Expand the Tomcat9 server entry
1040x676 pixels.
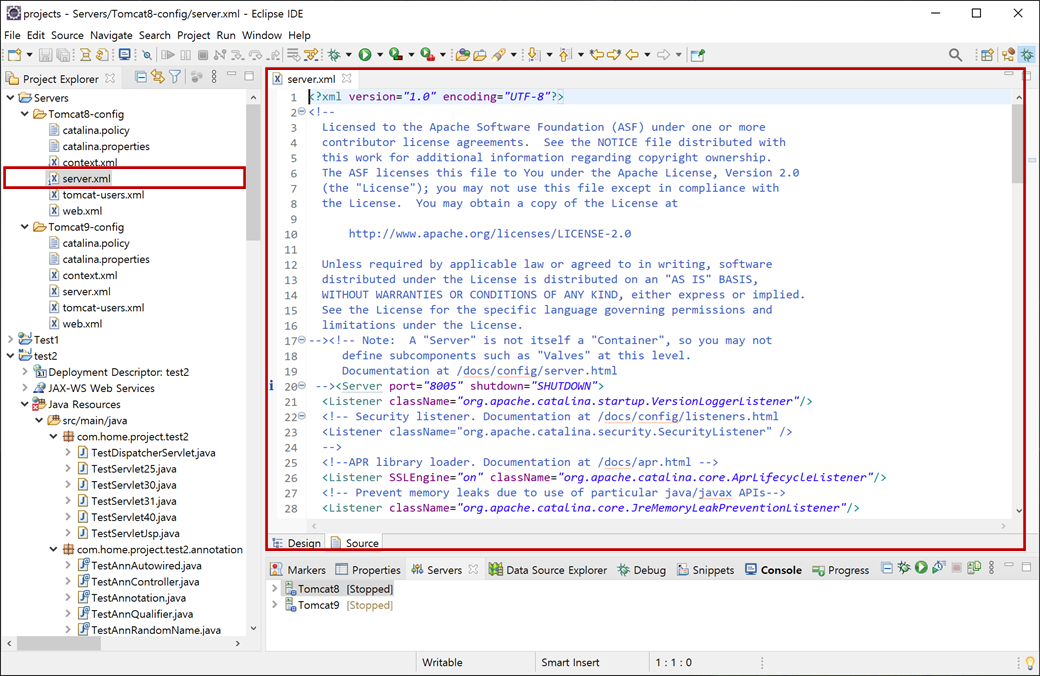(275, 604)
